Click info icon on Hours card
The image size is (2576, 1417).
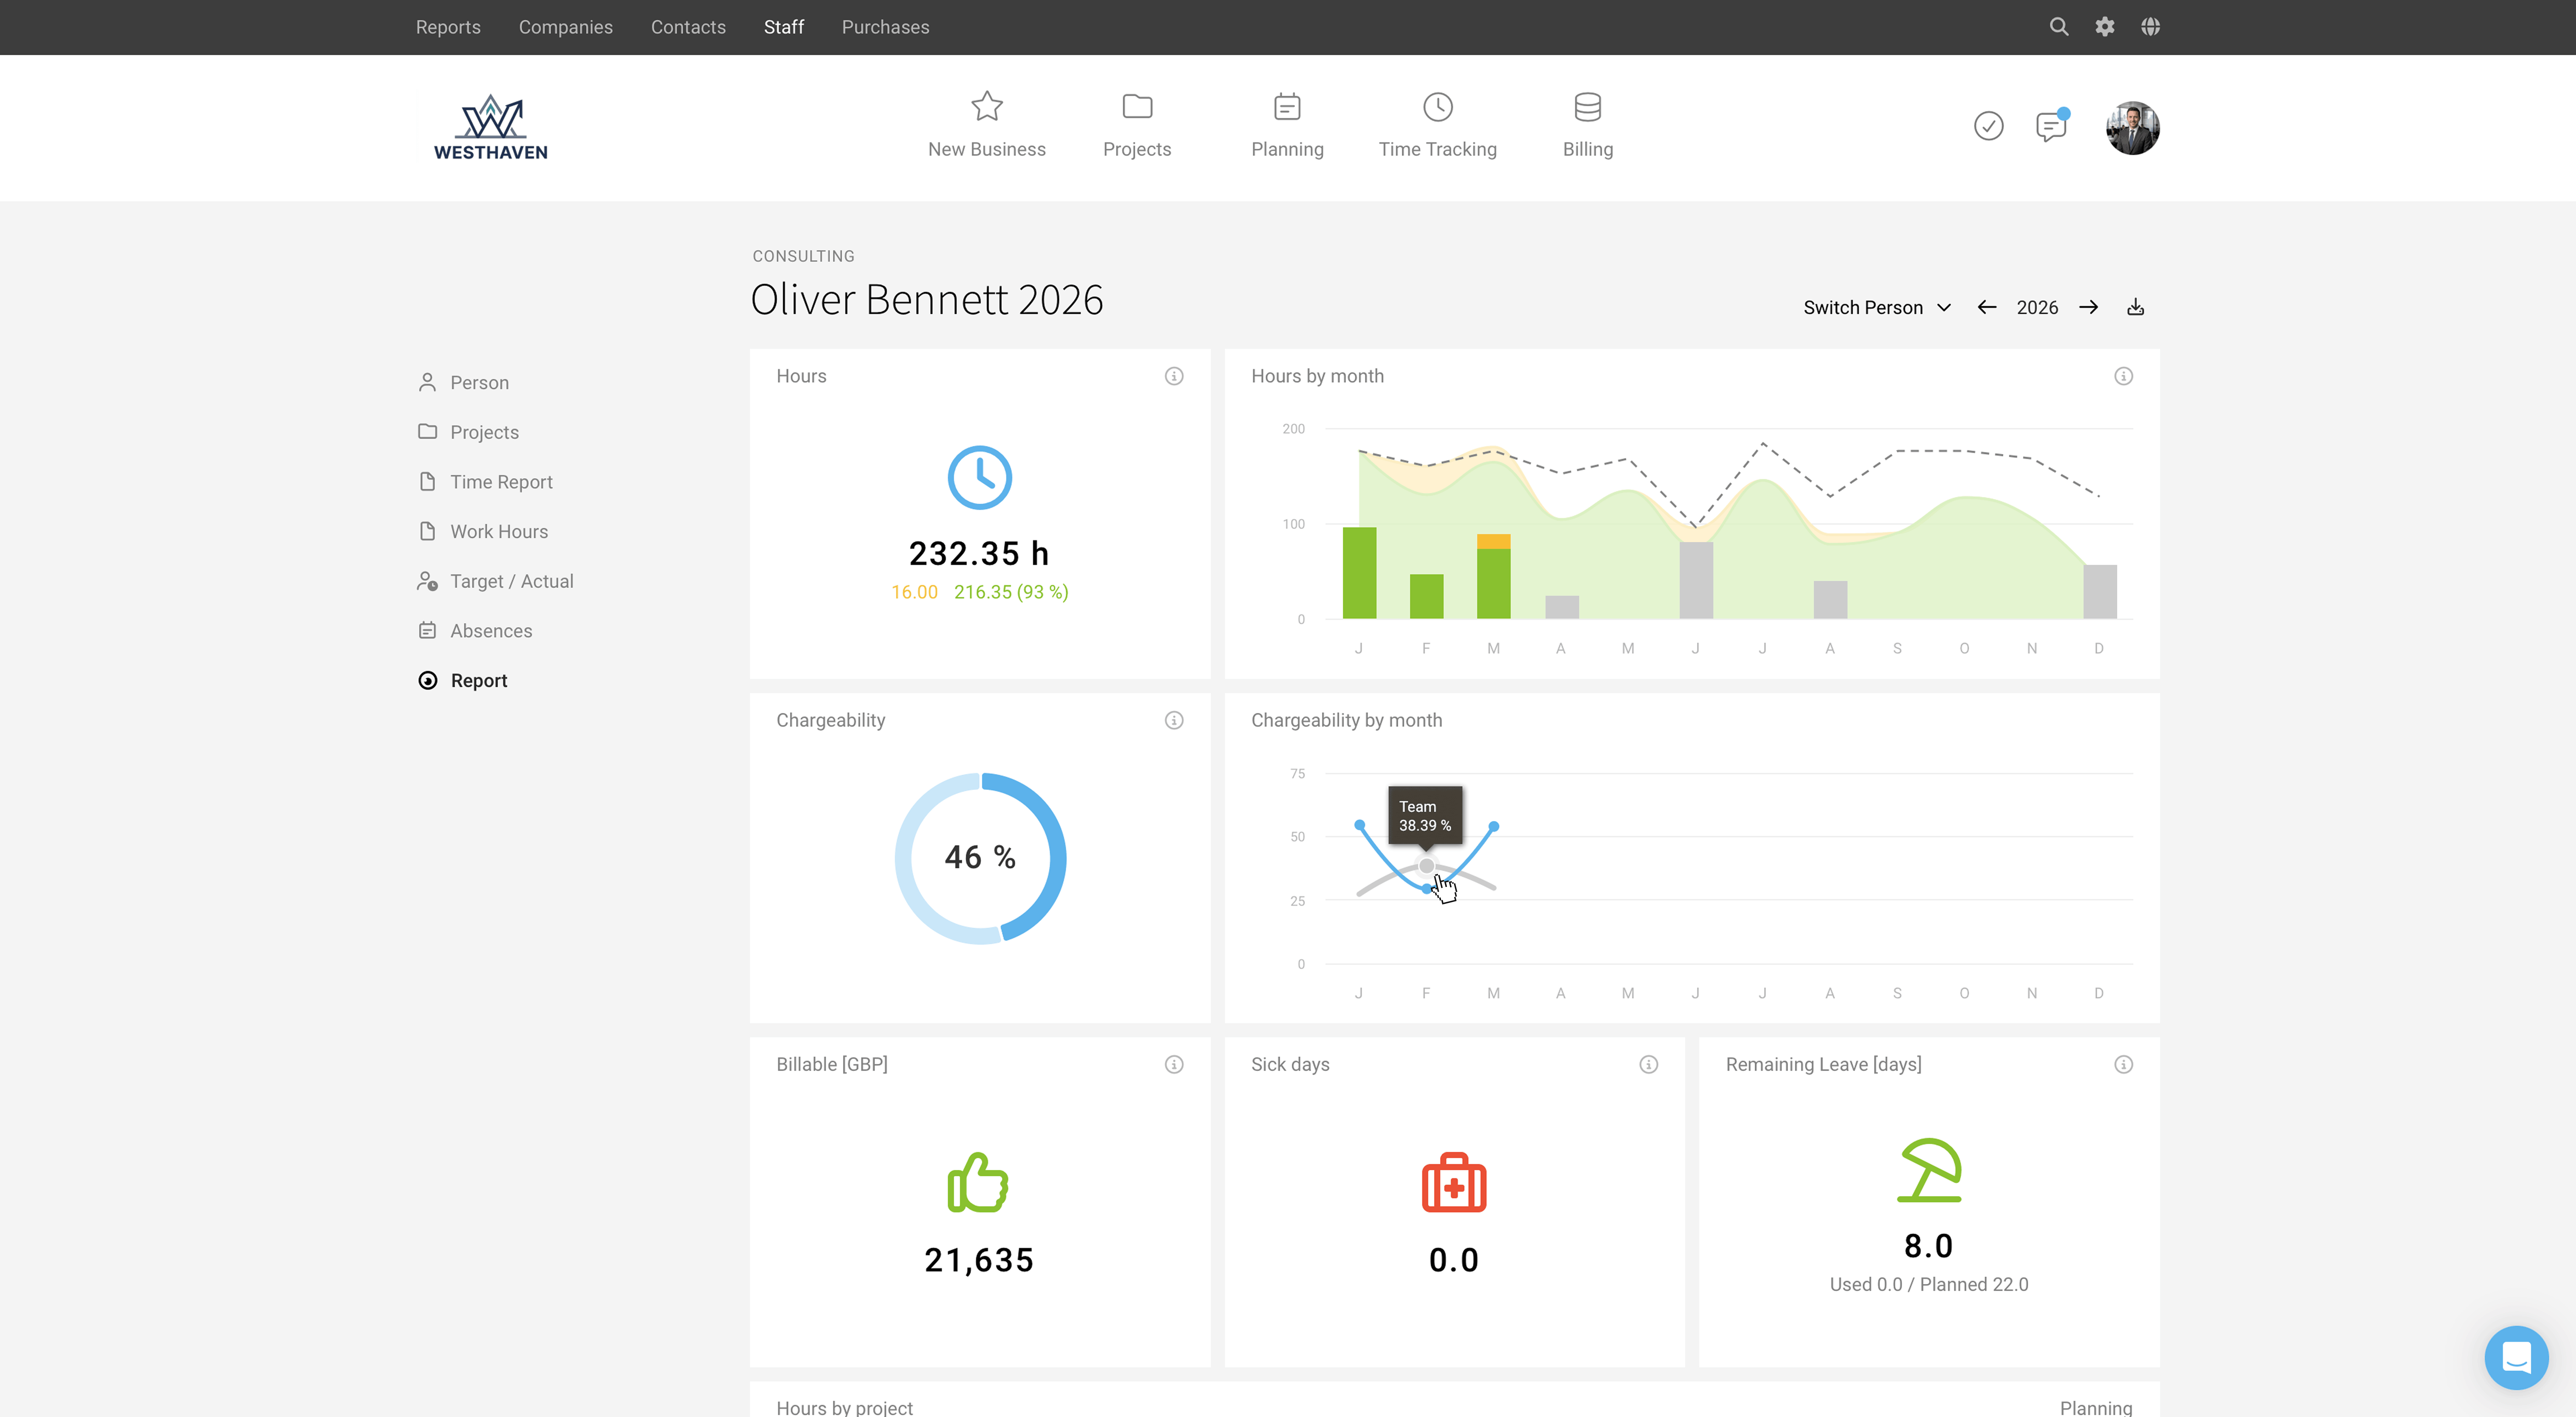pos(1174,376)
